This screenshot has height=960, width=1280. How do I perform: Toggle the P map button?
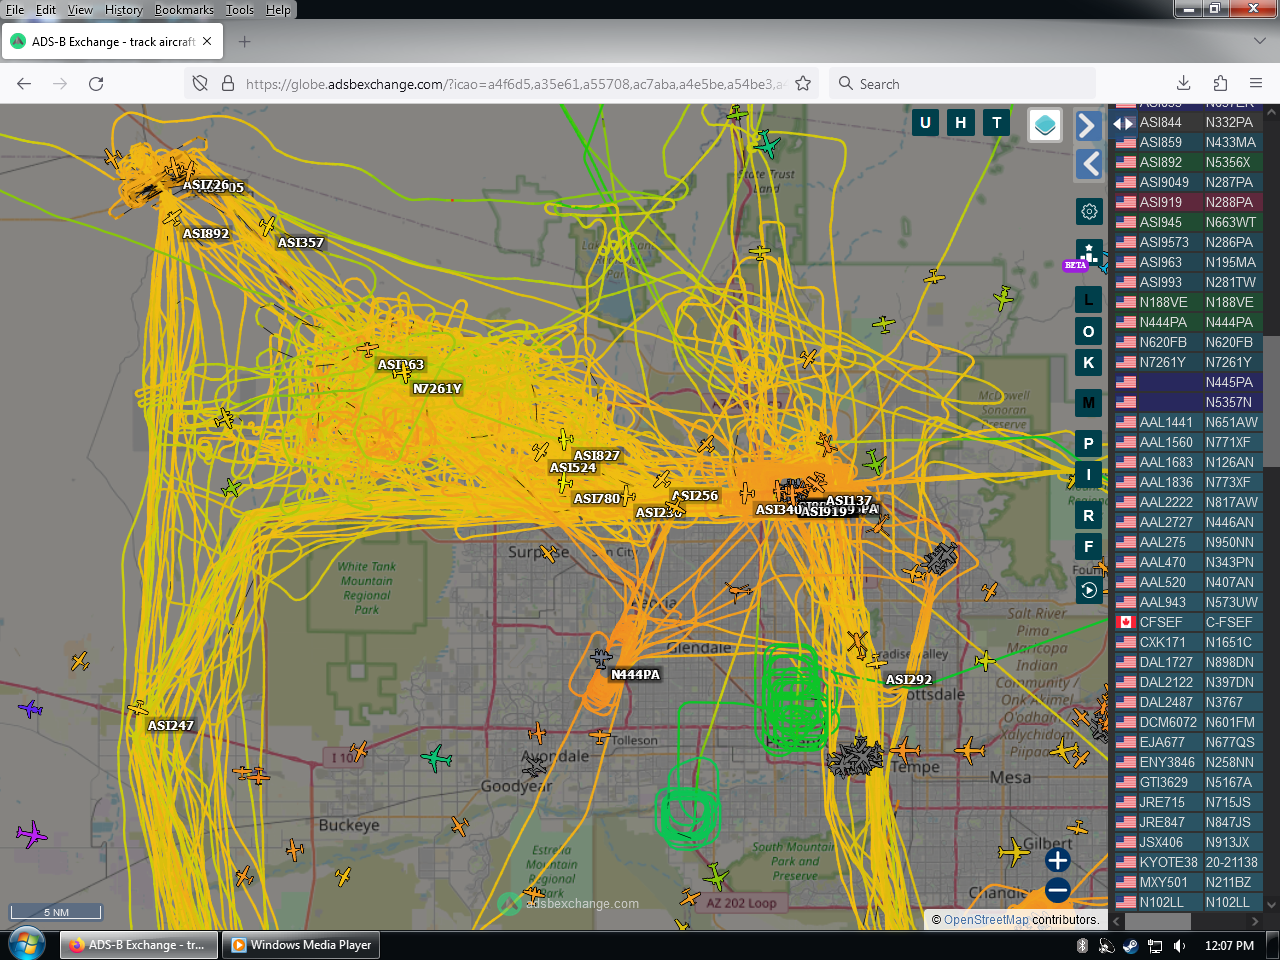click(1089, 443)
